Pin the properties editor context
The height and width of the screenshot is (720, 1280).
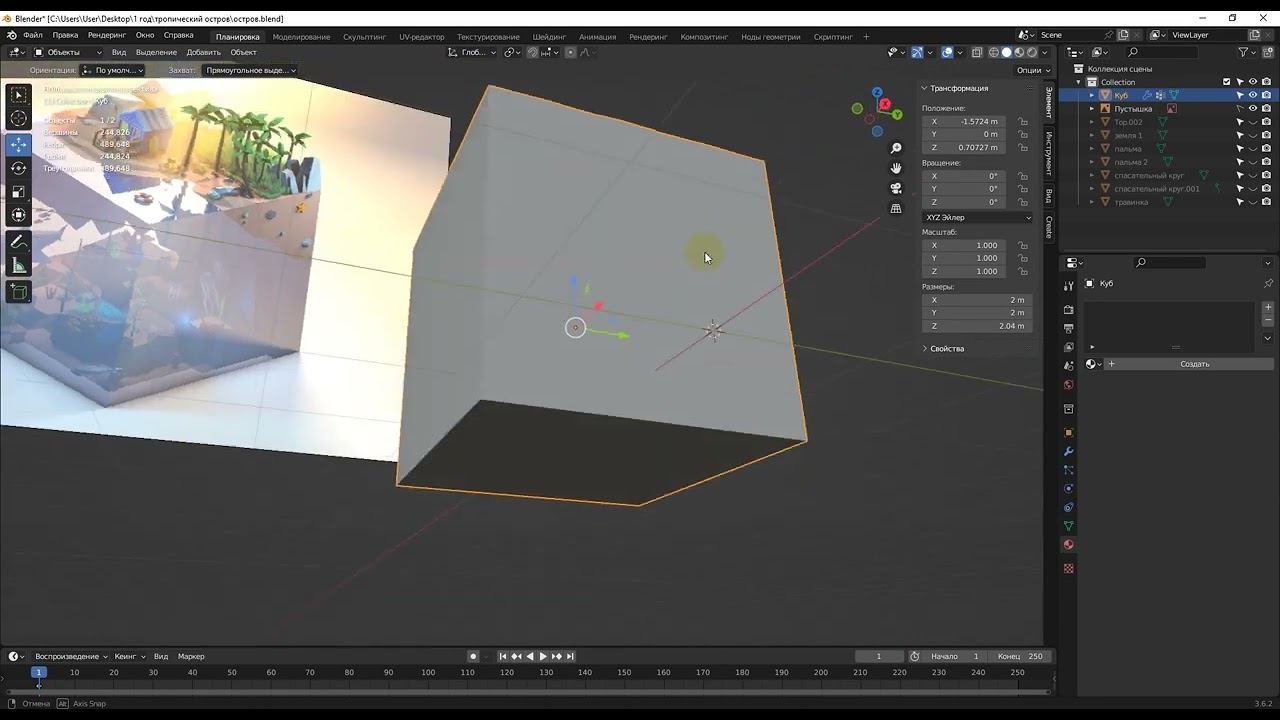(1268, 283)
